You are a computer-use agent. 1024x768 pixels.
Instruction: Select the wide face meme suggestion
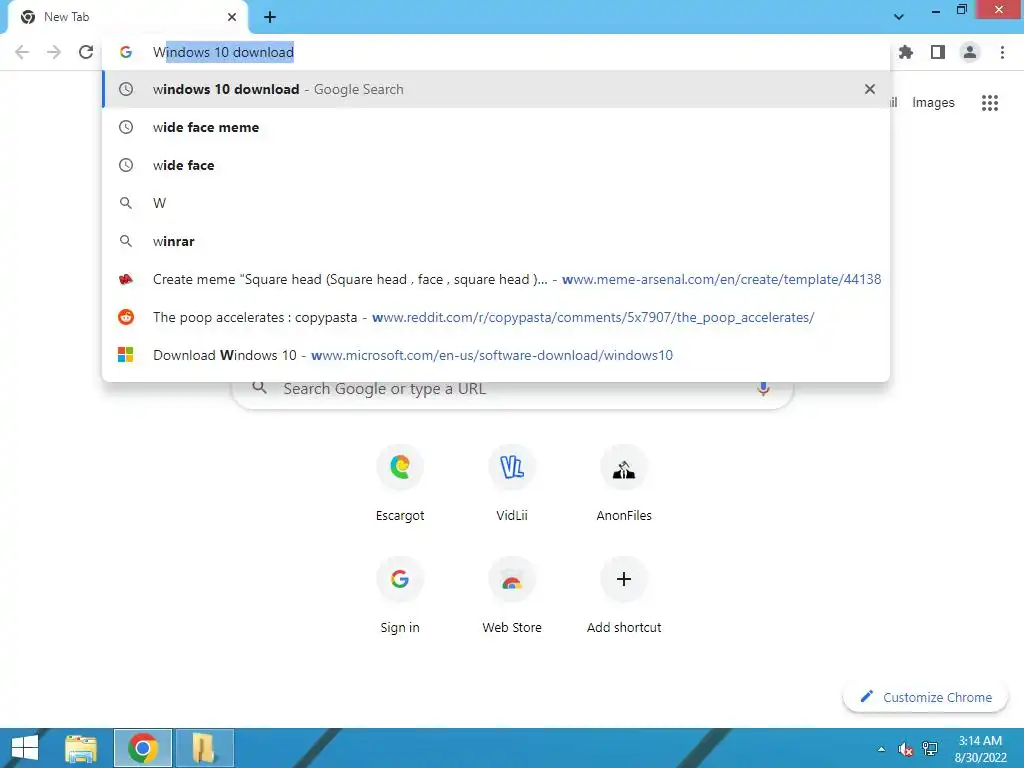tap(496, 127)
